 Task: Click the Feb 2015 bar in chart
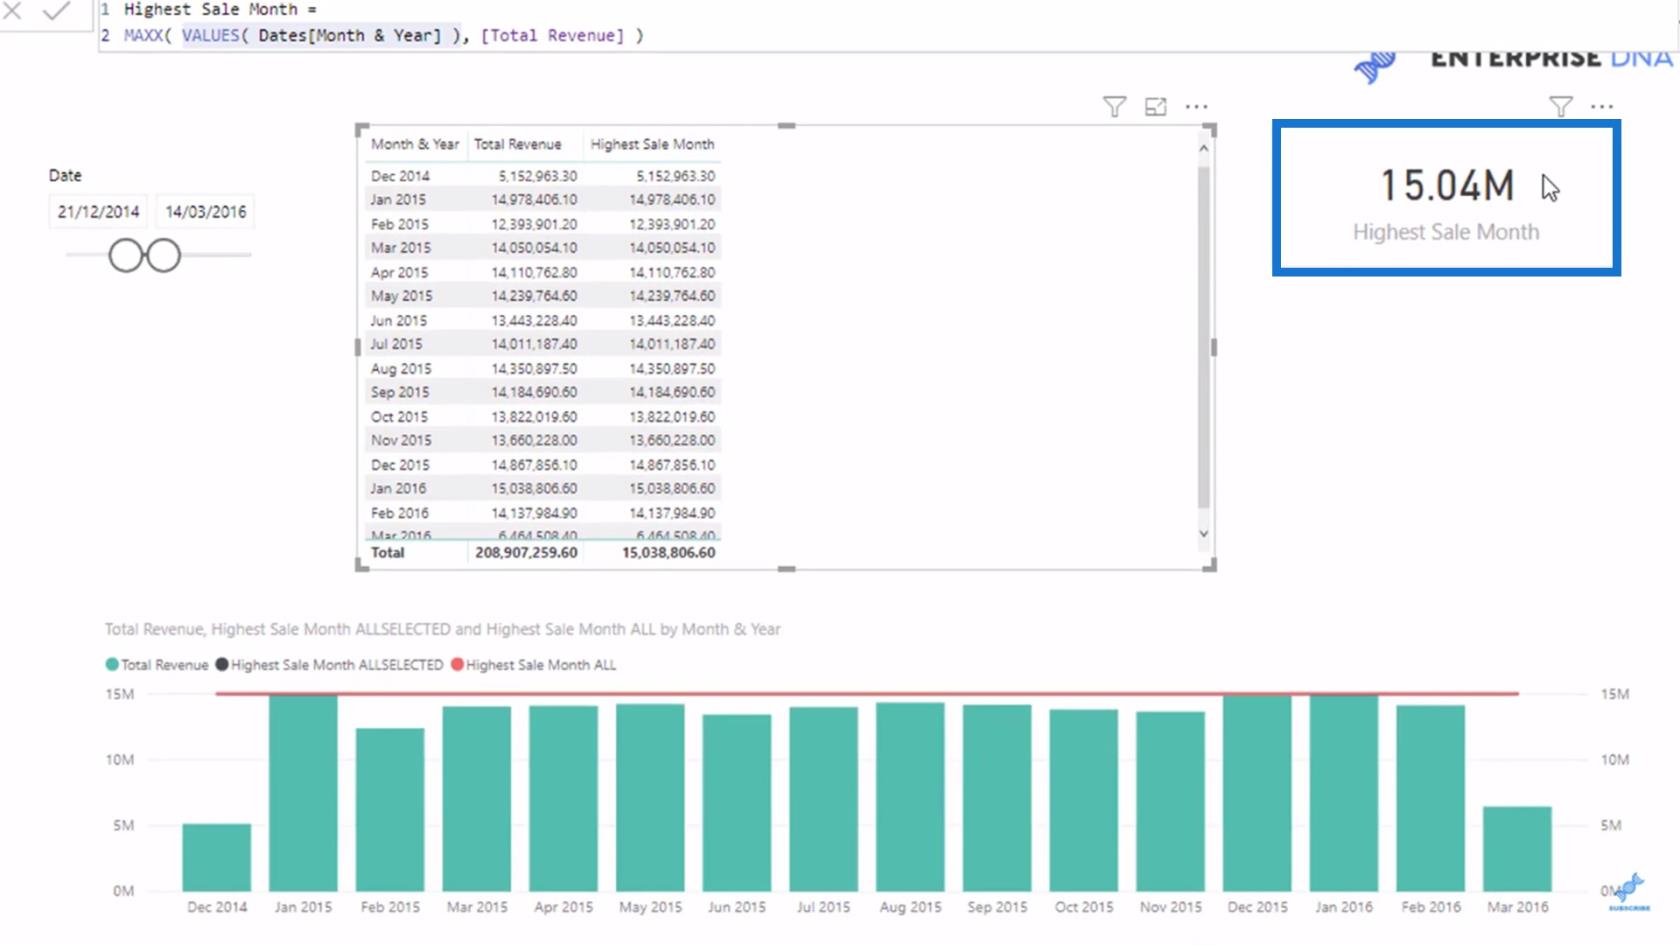390,810
